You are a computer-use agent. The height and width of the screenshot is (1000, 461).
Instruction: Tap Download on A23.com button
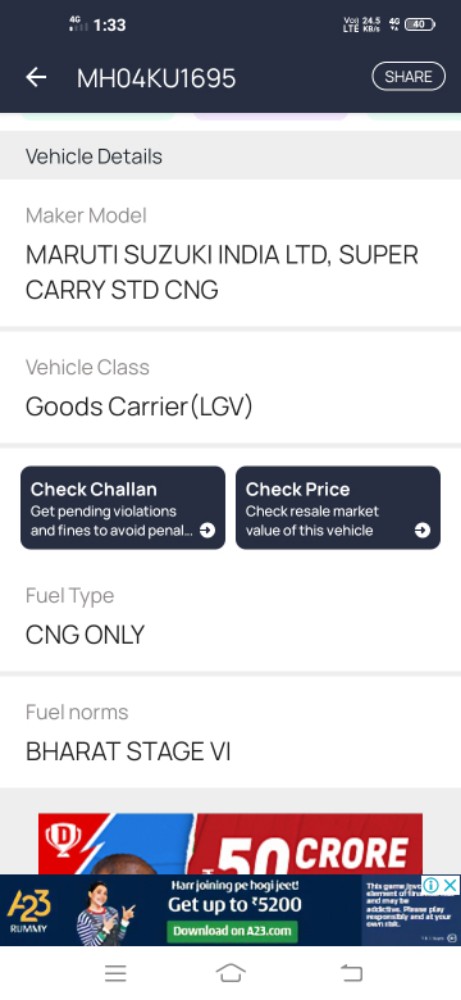point(233,930)
